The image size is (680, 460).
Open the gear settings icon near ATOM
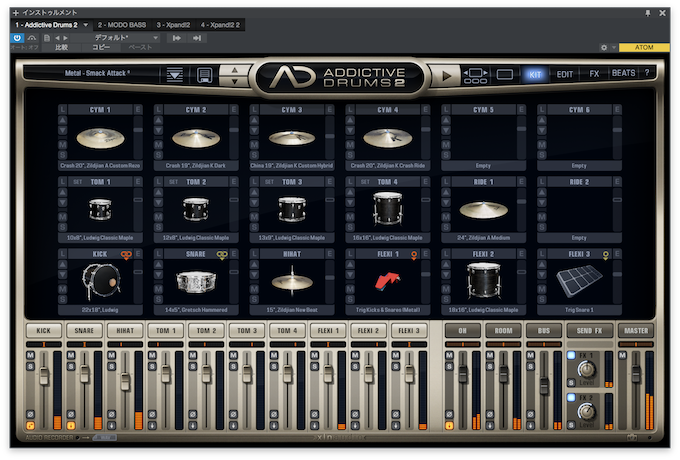click(604, 48)
